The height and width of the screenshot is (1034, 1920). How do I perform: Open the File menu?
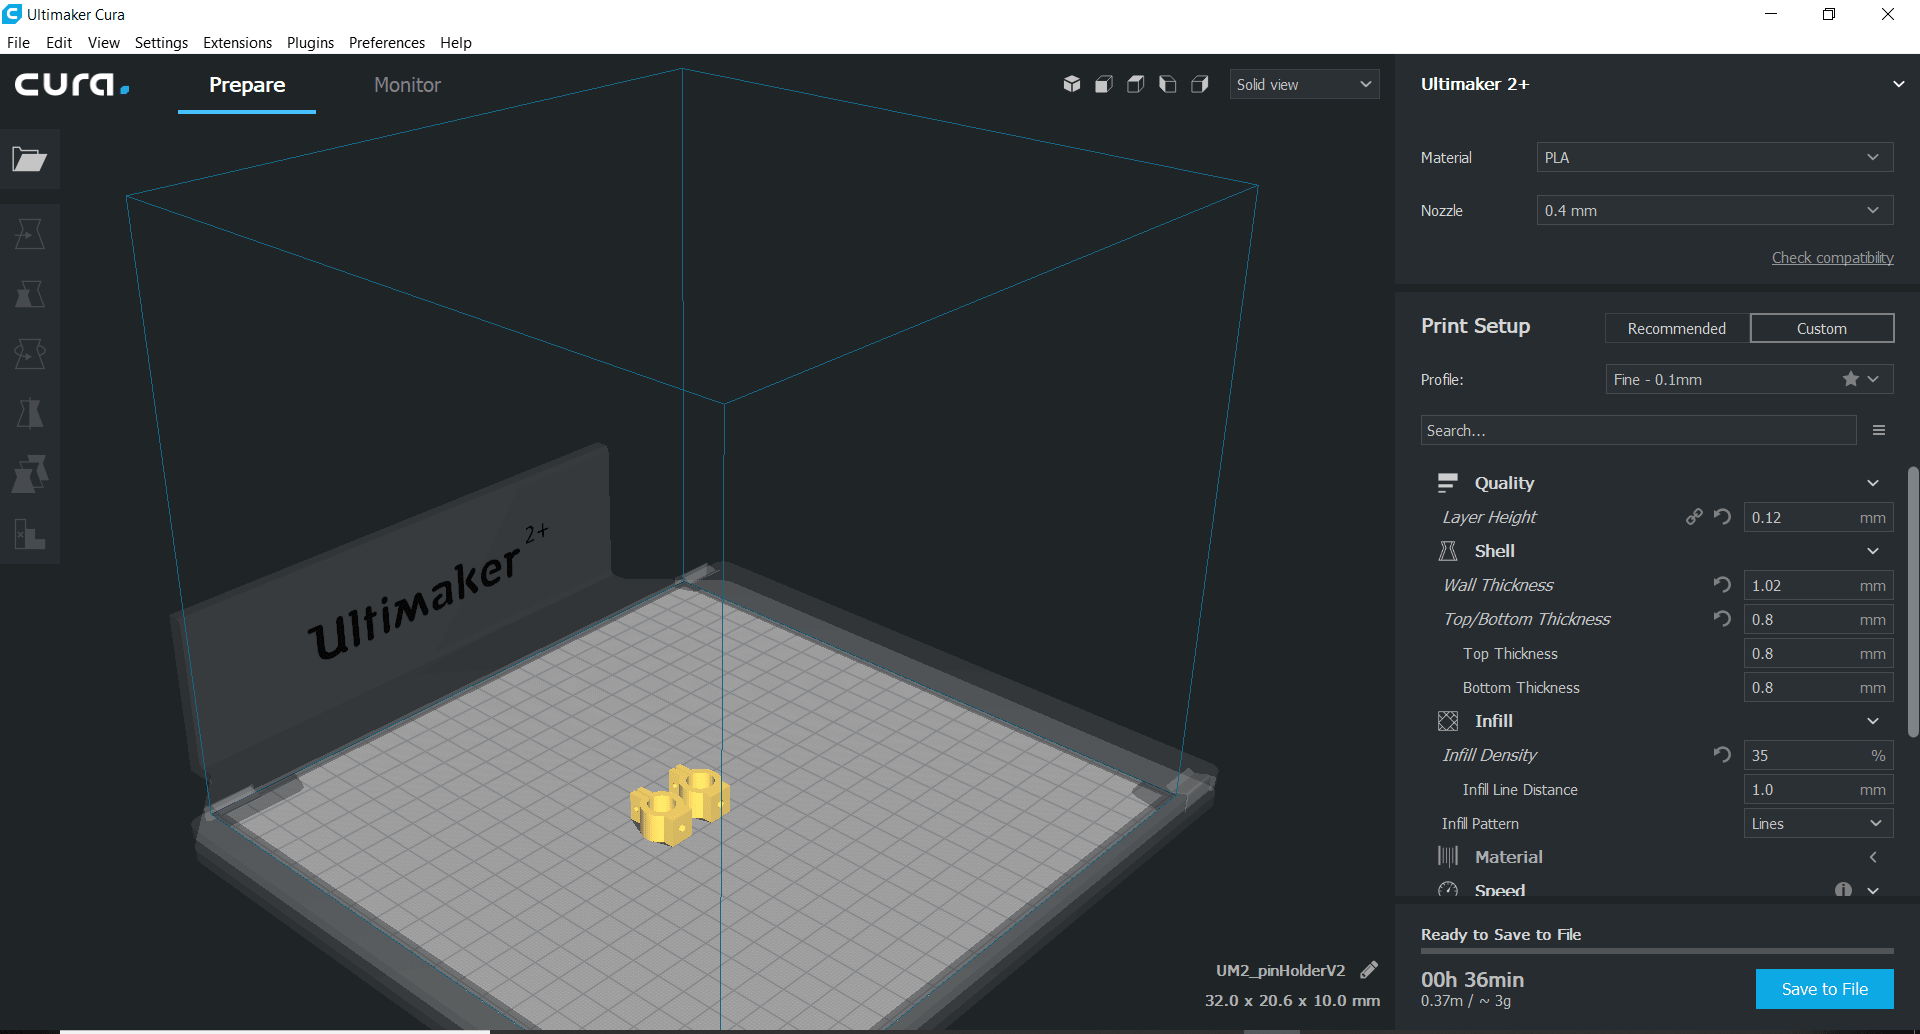(x=18, y=42)
